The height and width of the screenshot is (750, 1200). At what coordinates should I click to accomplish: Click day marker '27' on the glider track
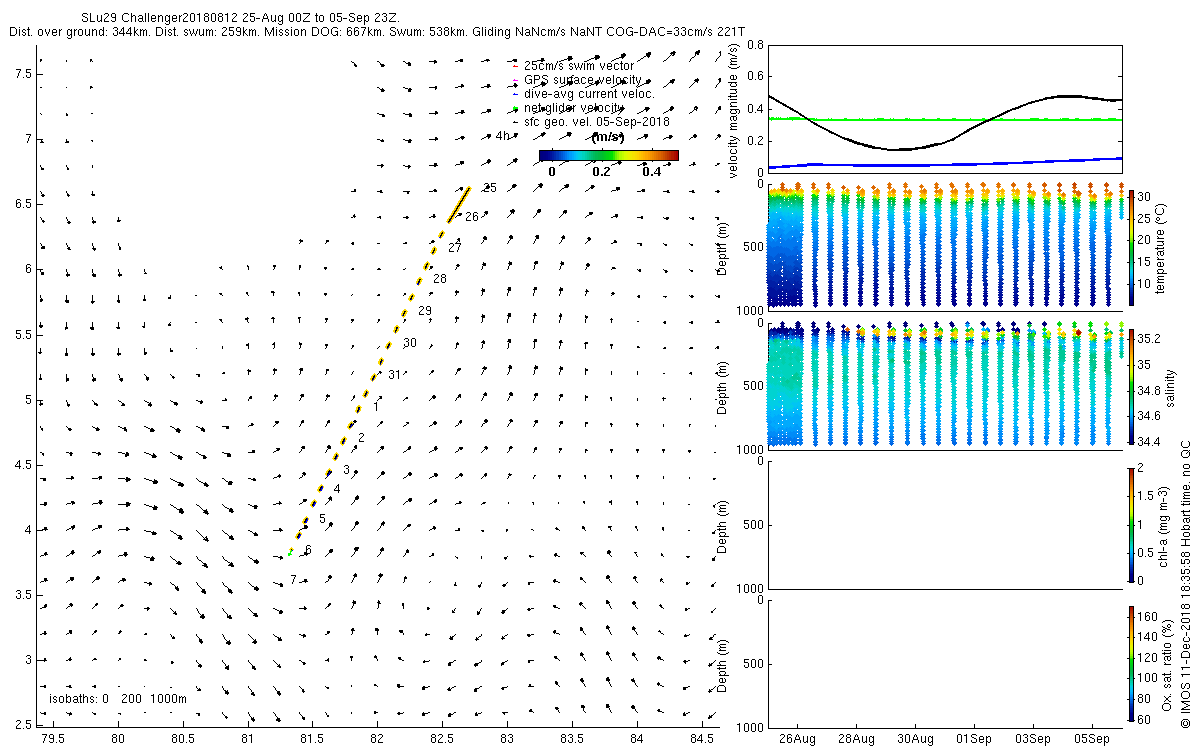point(455,247)
